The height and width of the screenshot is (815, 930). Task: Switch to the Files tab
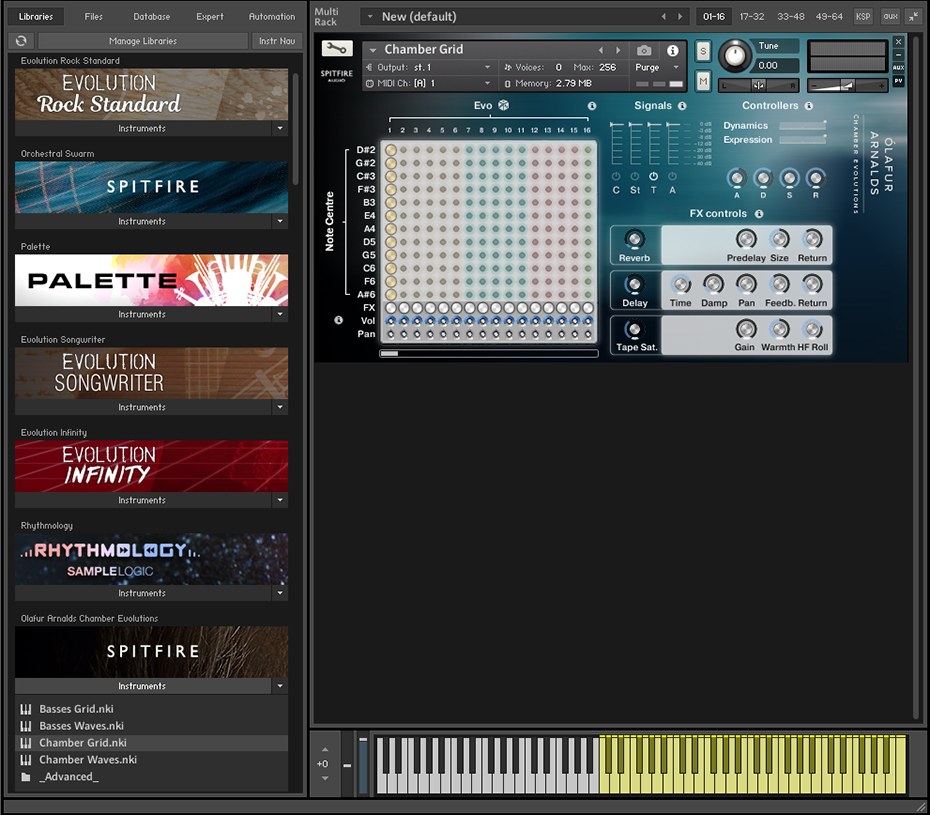[x=93, y=17]
